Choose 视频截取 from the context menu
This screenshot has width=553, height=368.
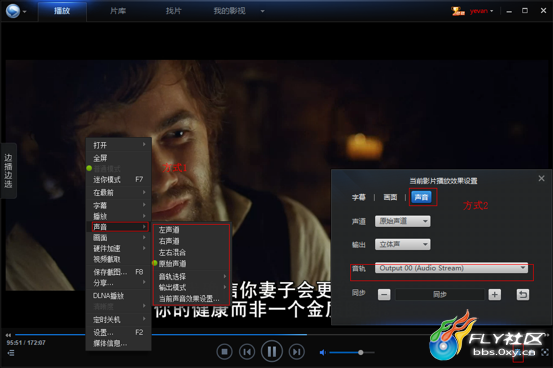pos(119,259)
